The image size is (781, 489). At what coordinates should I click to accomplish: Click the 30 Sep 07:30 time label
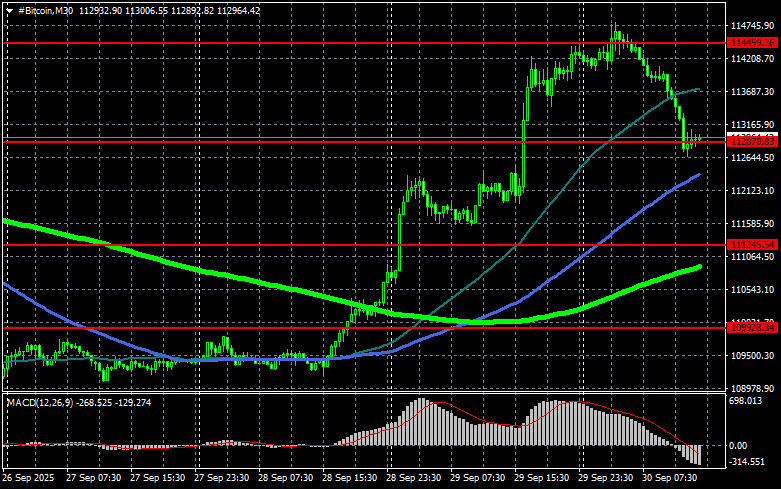coord(669,478)
